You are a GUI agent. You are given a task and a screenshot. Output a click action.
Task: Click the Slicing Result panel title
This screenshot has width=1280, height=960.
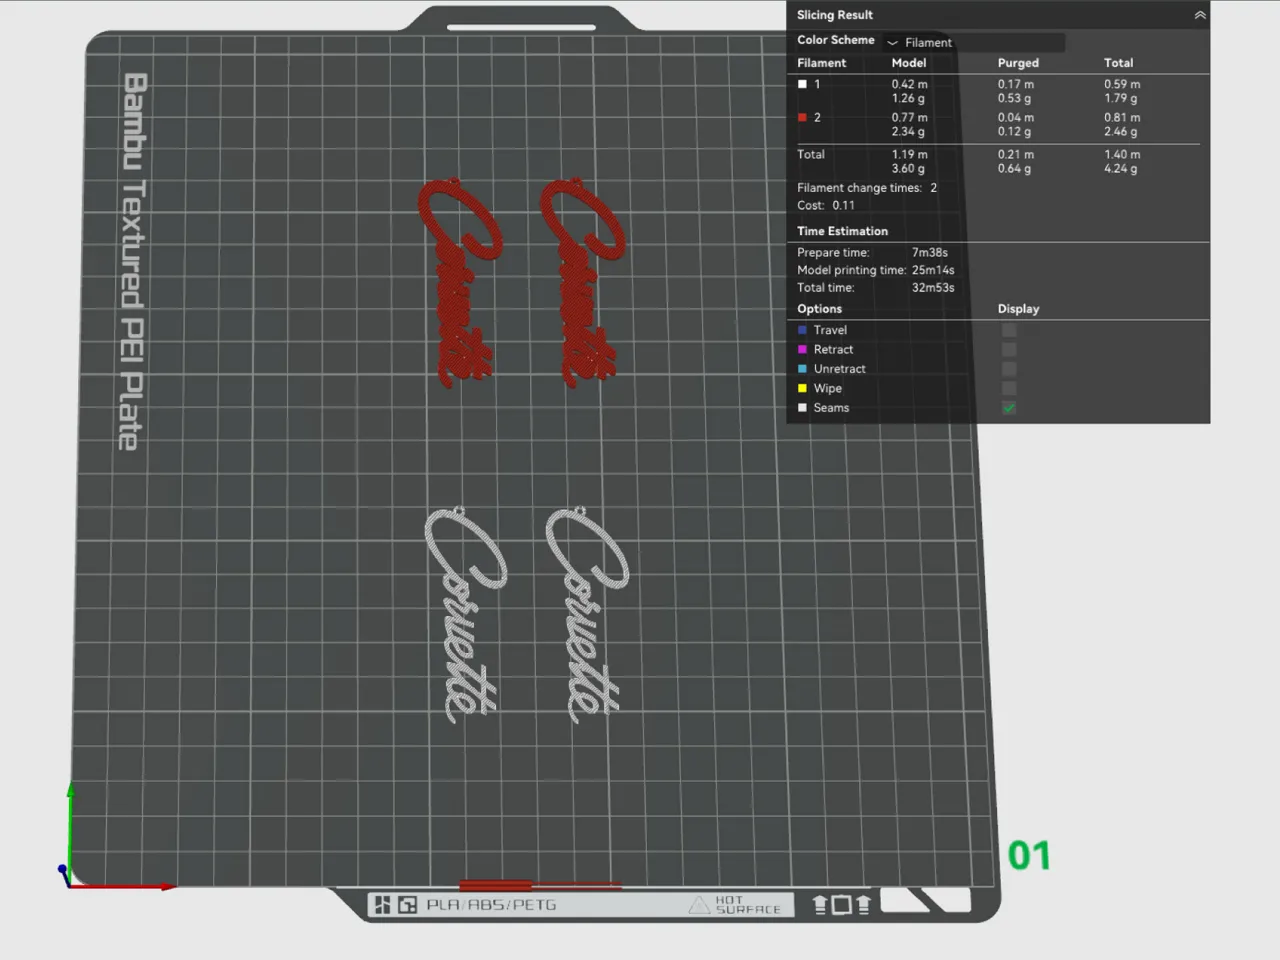coord(835,15)
